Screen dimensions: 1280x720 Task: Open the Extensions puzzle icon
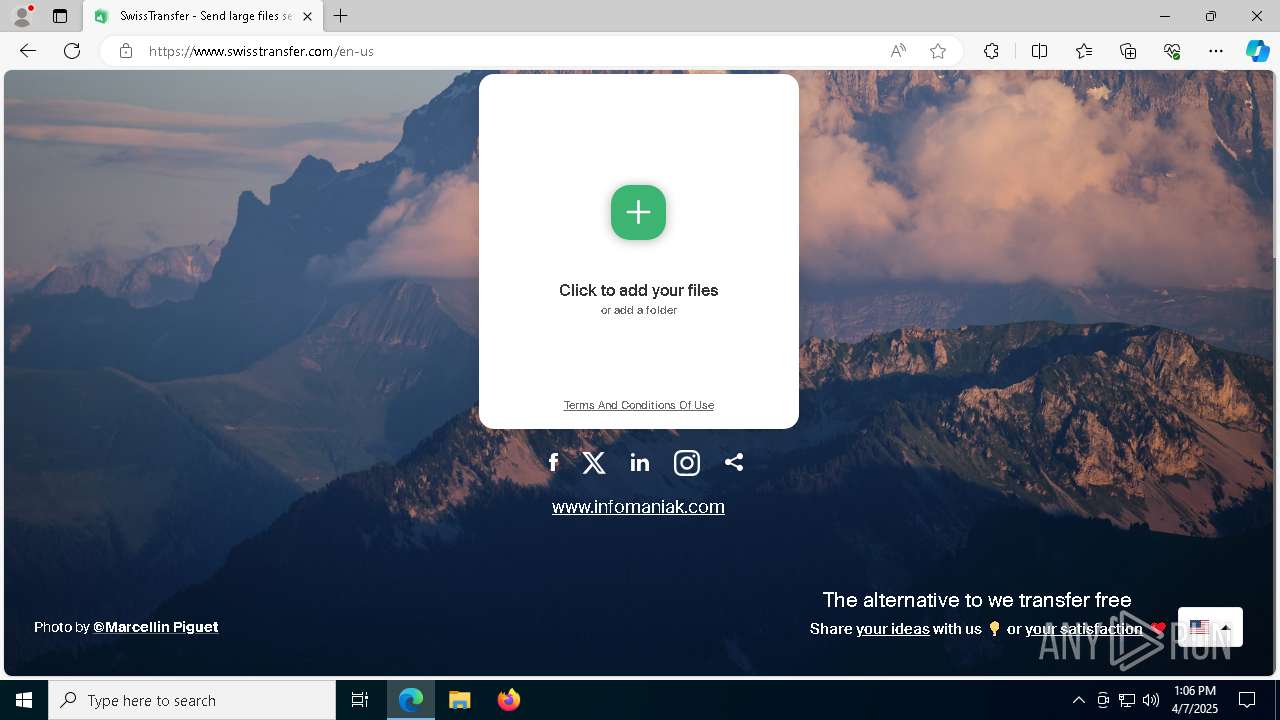point(991,51)
